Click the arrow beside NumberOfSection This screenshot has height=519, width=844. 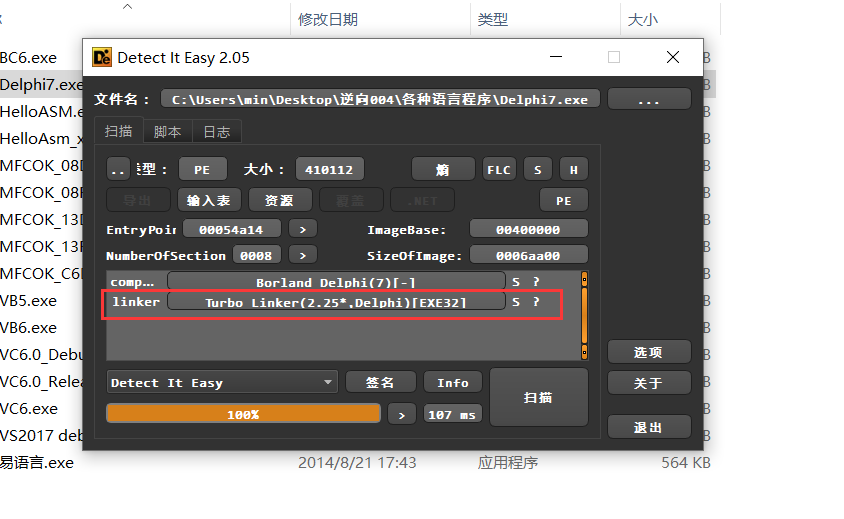pos(303,255)
